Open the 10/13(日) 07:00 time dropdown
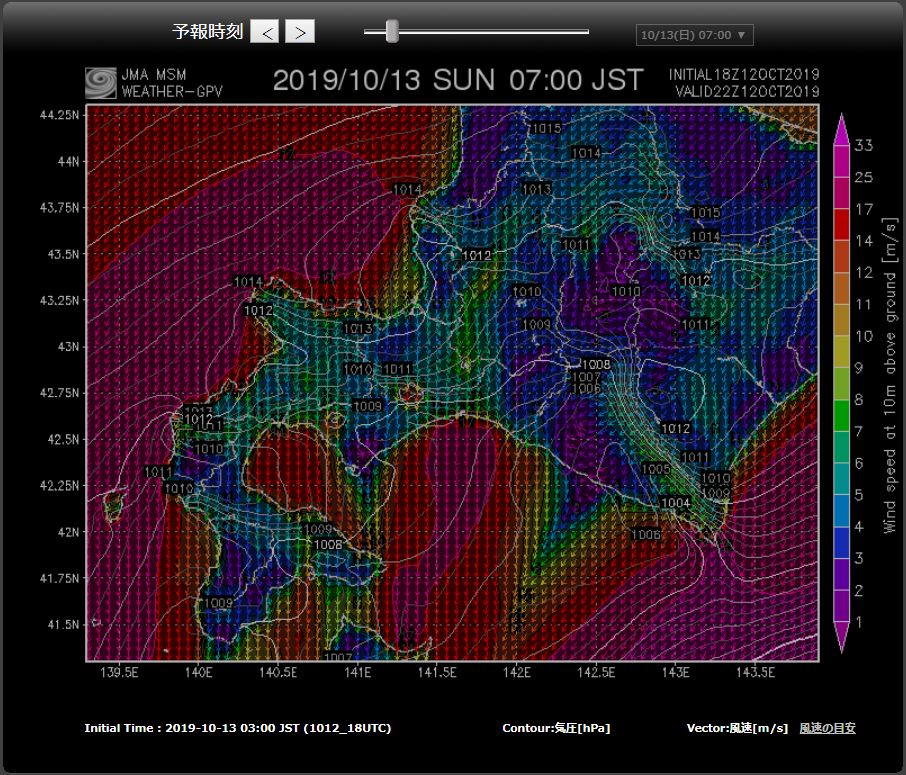 point(694,35)
